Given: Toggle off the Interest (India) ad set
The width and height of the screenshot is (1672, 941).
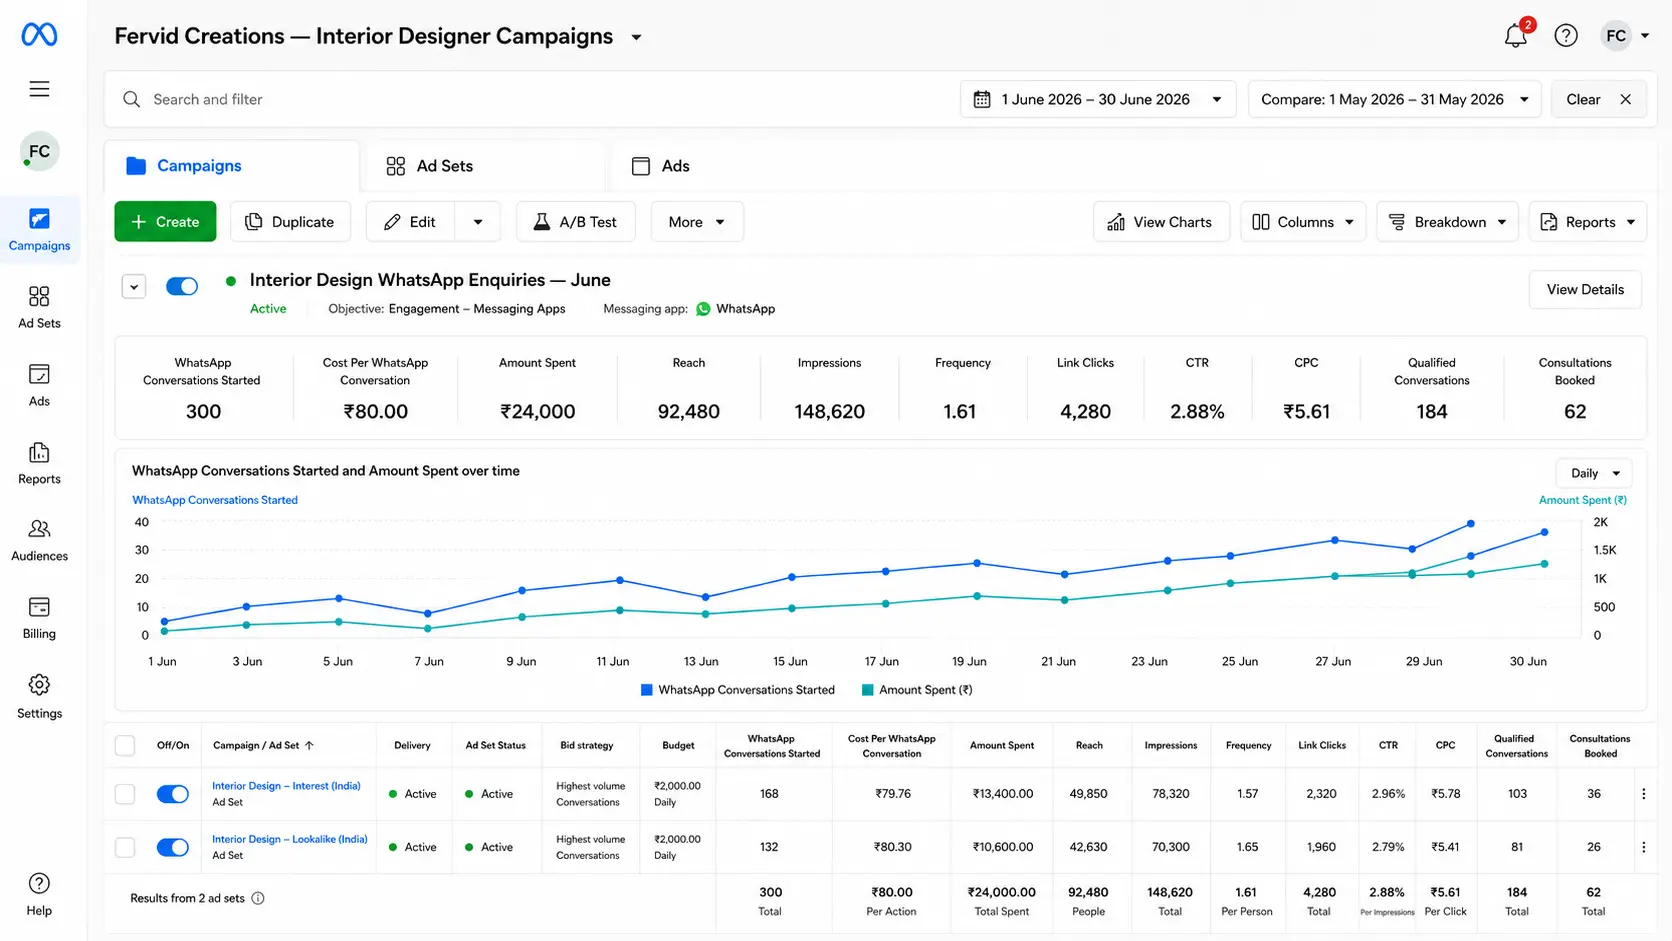Looking at the screenshot, I should coord(173,794).
